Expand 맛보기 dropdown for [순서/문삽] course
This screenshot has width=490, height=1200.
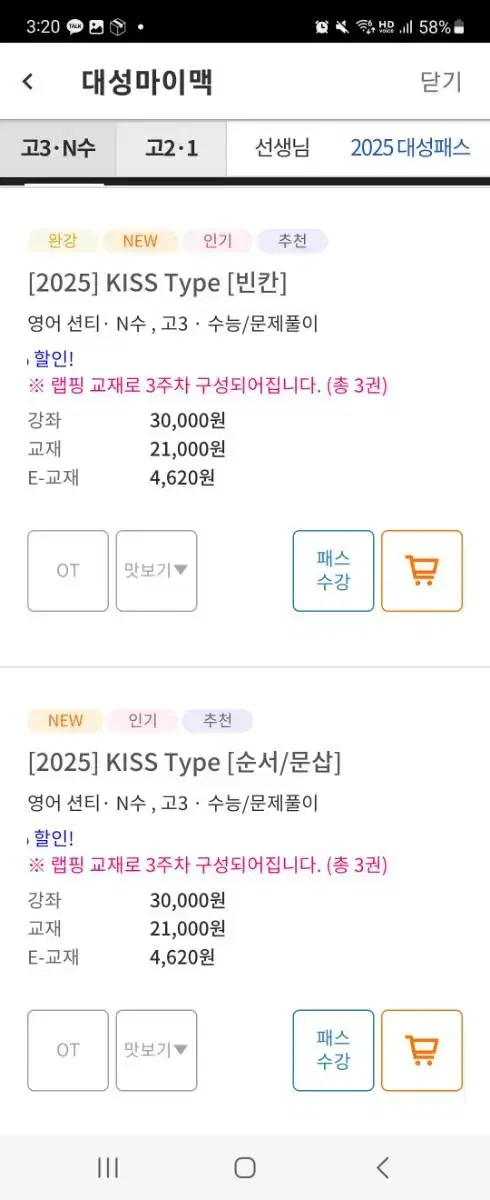pos(156,1050)
